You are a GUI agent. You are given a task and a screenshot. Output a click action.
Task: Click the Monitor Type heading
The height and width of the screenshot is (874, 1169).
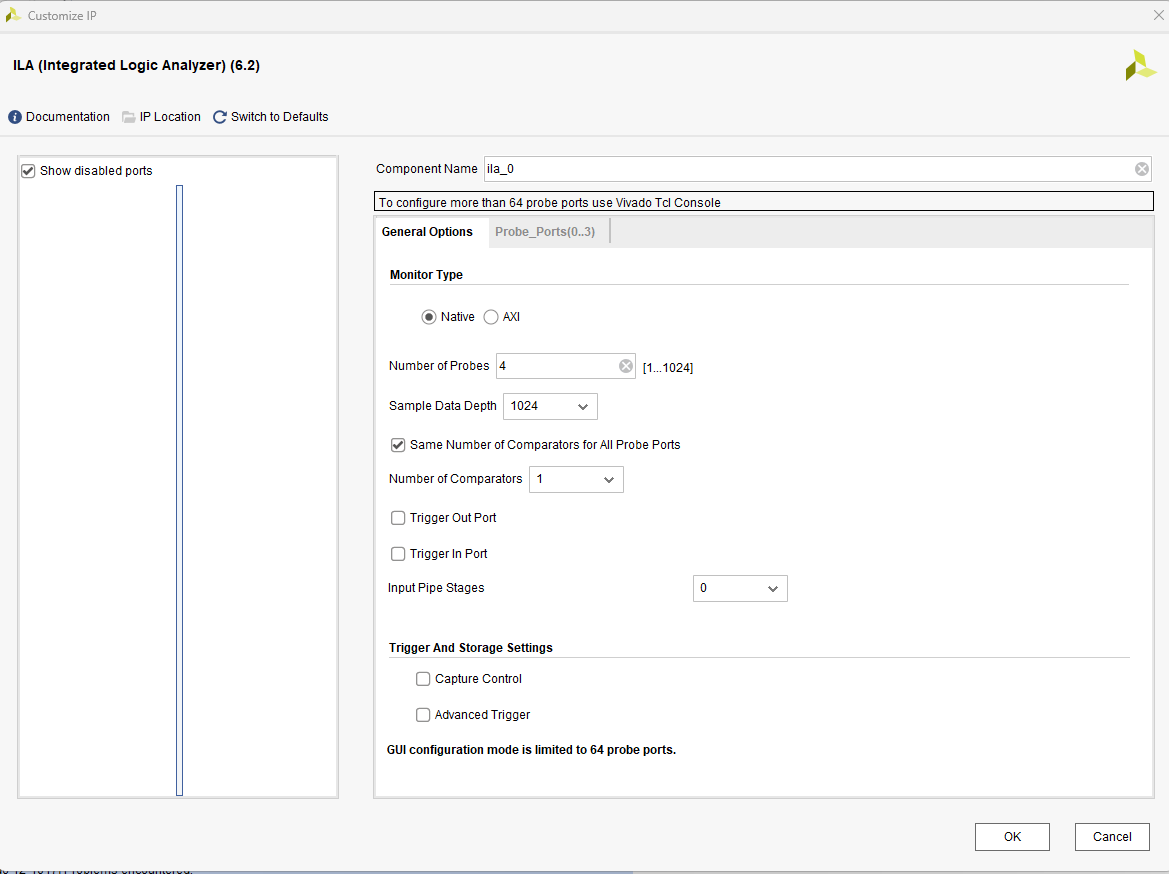426,275
